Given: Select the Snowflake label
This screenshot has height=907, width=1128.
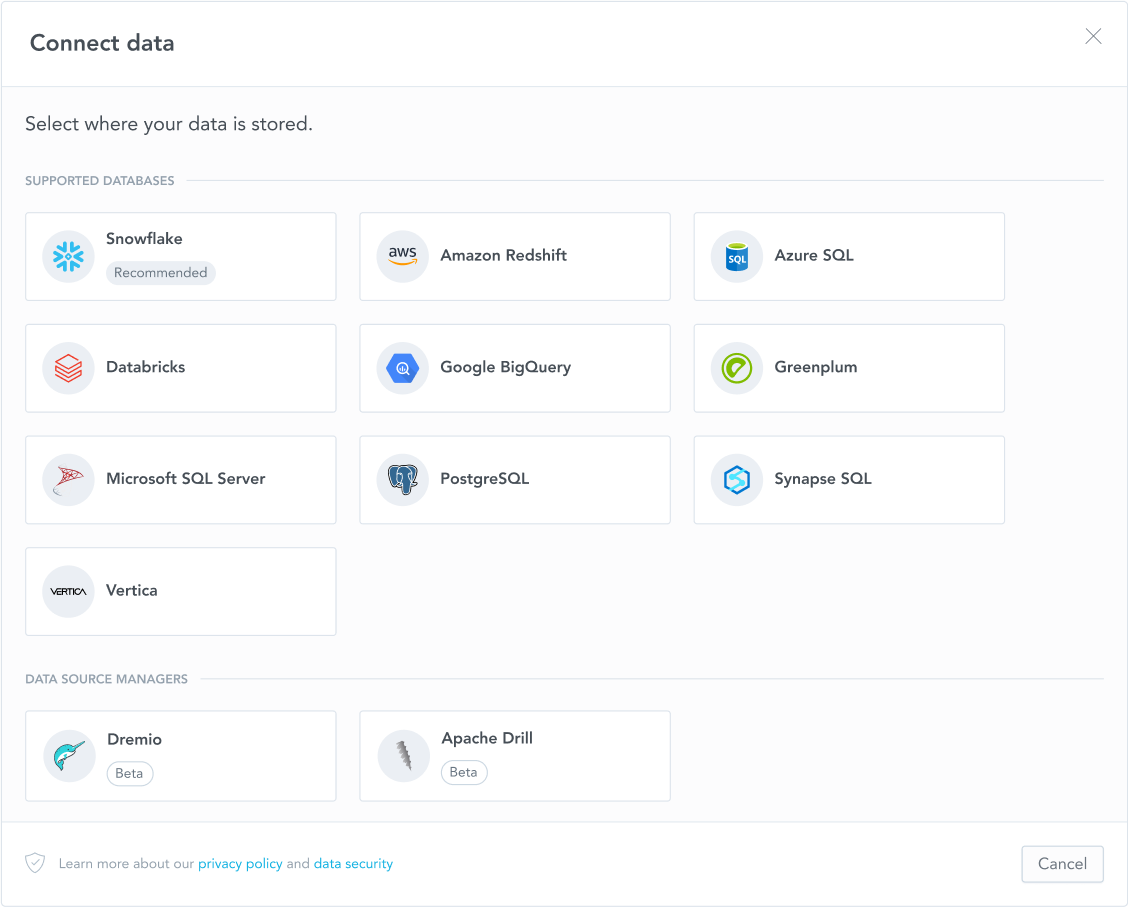Looking at the screenshot, I should pos(144,239).
